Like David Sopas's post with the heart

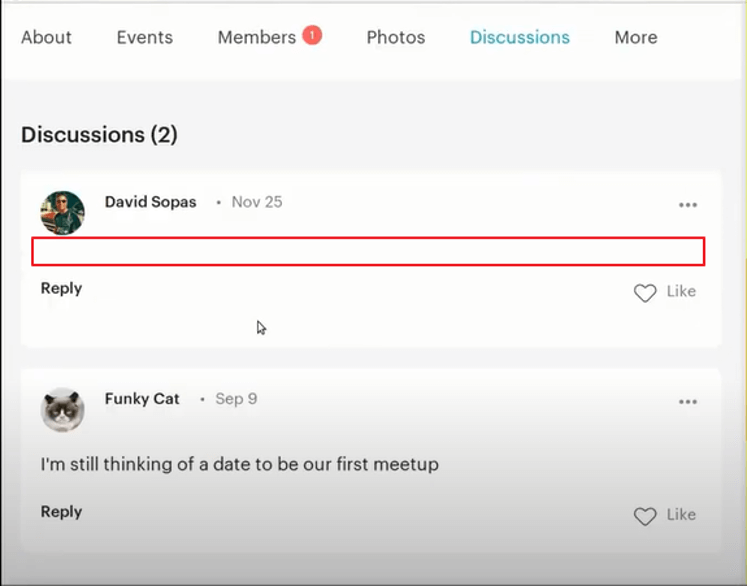click(x=645, y=293)
